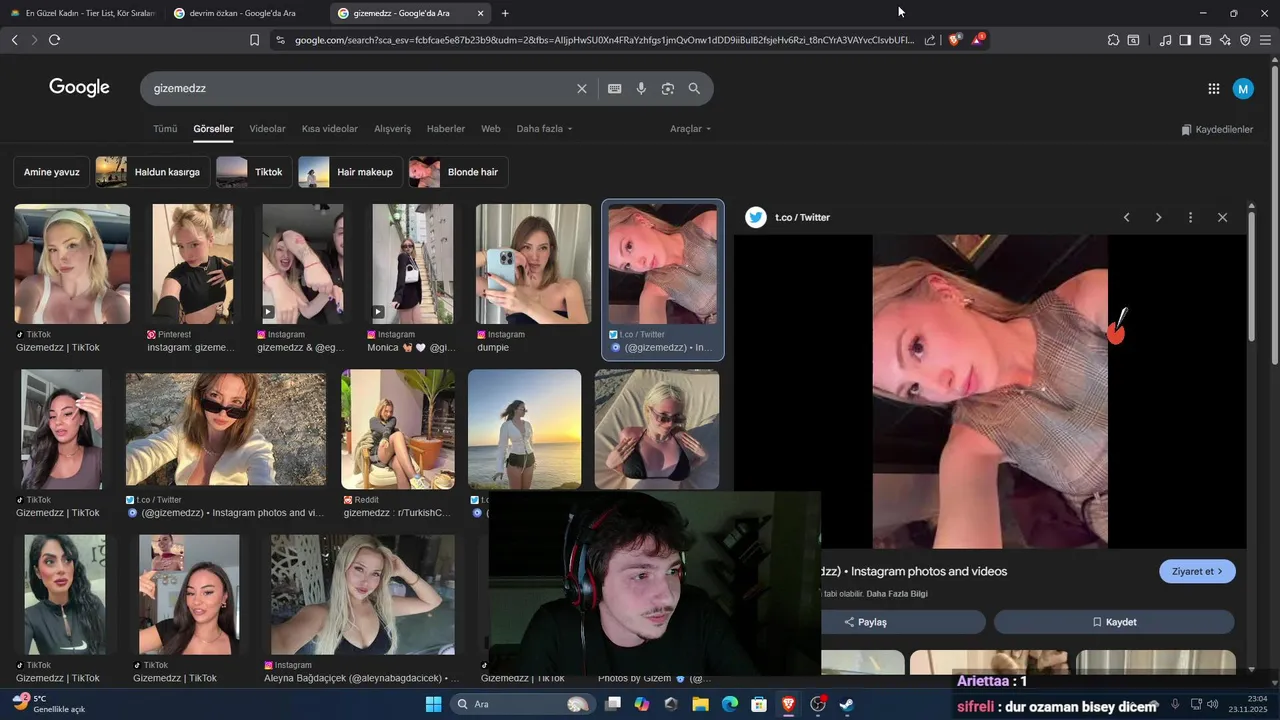This screenshot has width=1280, height=720.
Task: Clear the Google search box text
Action: 582,88
